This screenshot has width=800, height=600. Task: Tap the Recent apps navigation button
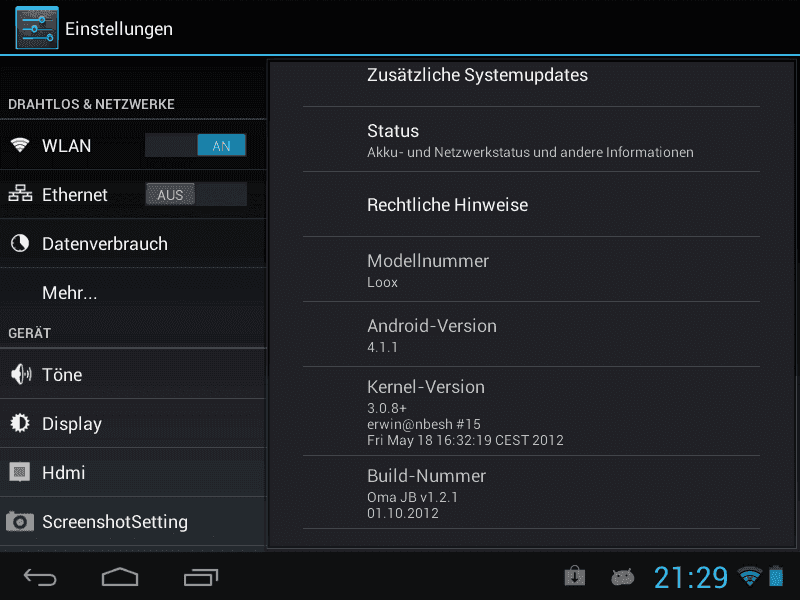[x=201, y=577]
